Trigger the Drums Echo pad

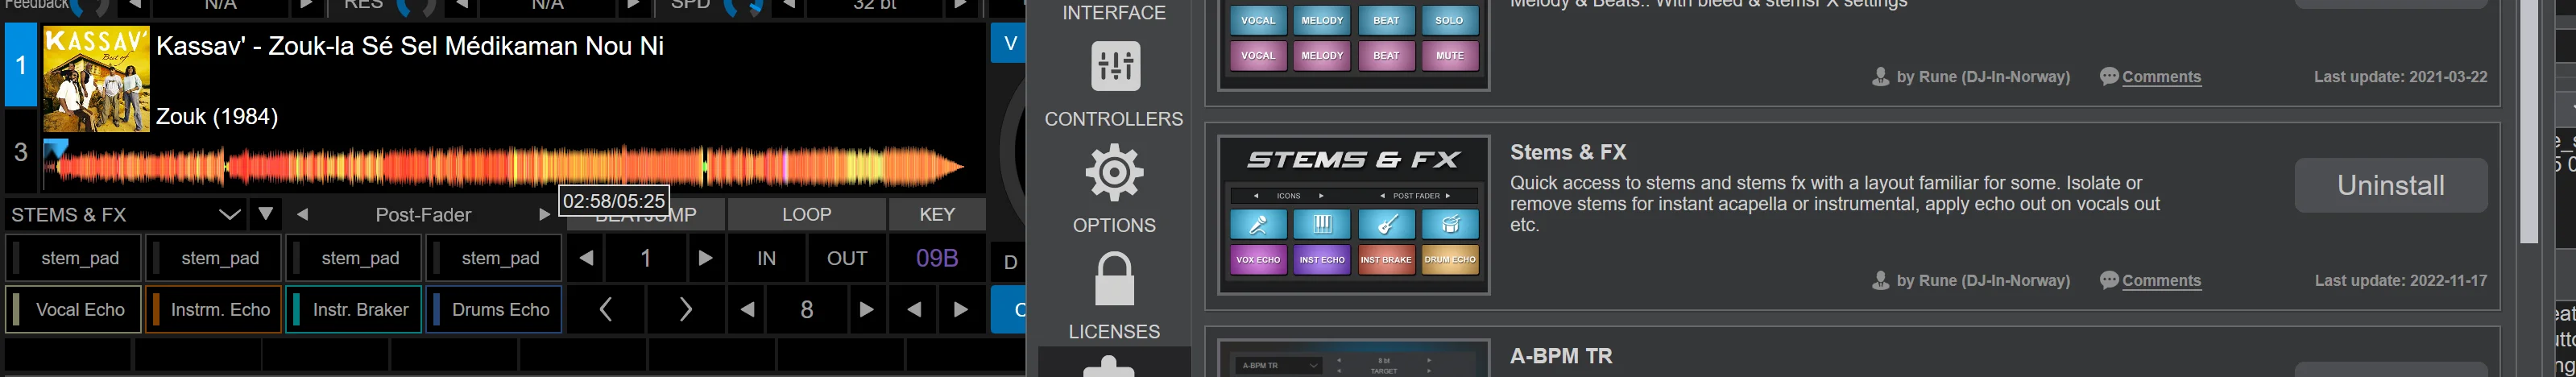point(493,309)
